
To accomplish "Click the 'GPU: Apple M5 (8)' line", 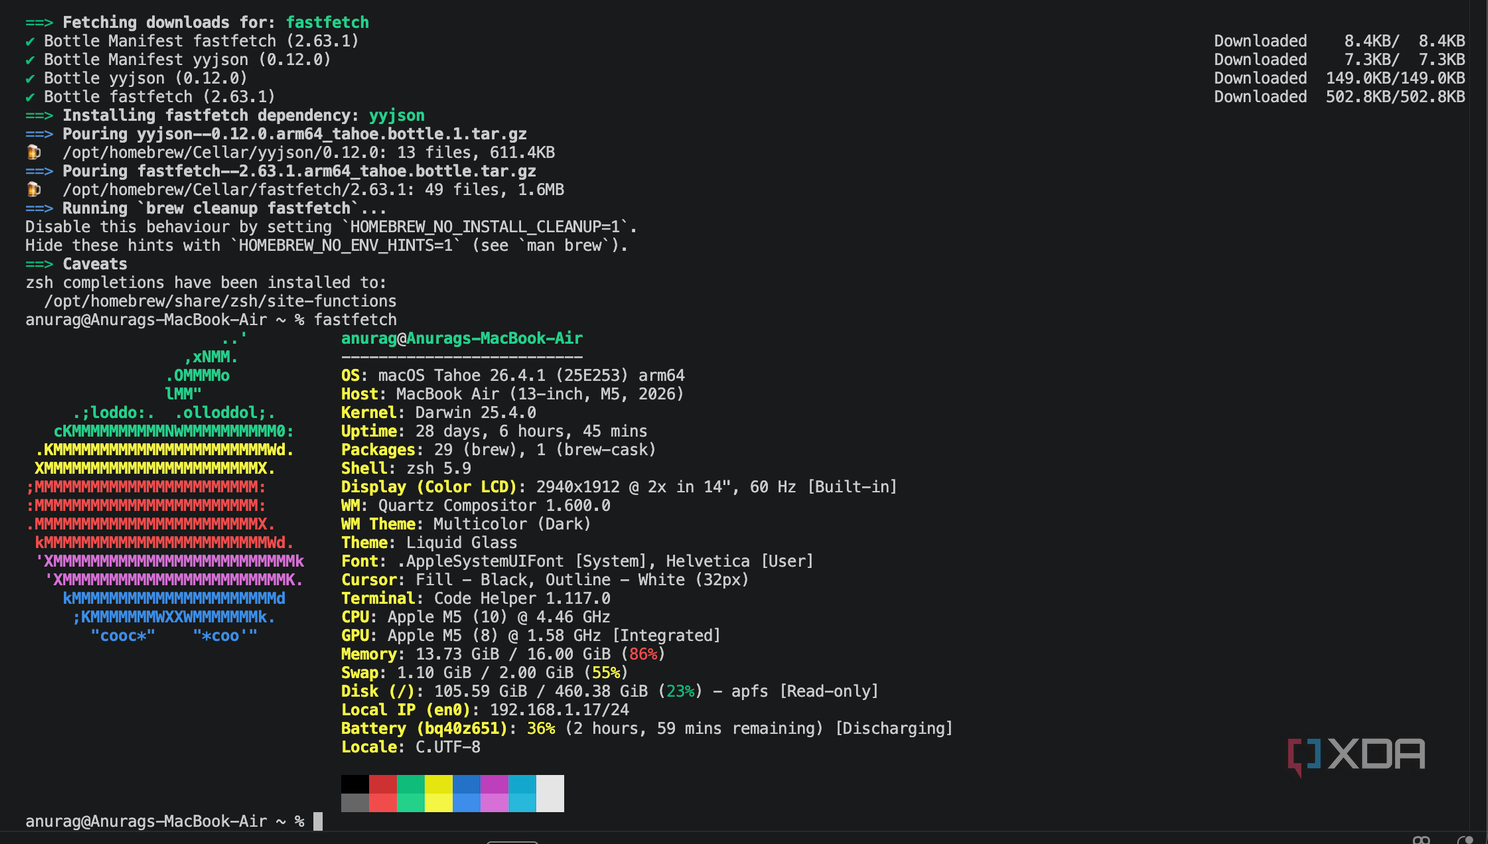I will pos(531,636).
